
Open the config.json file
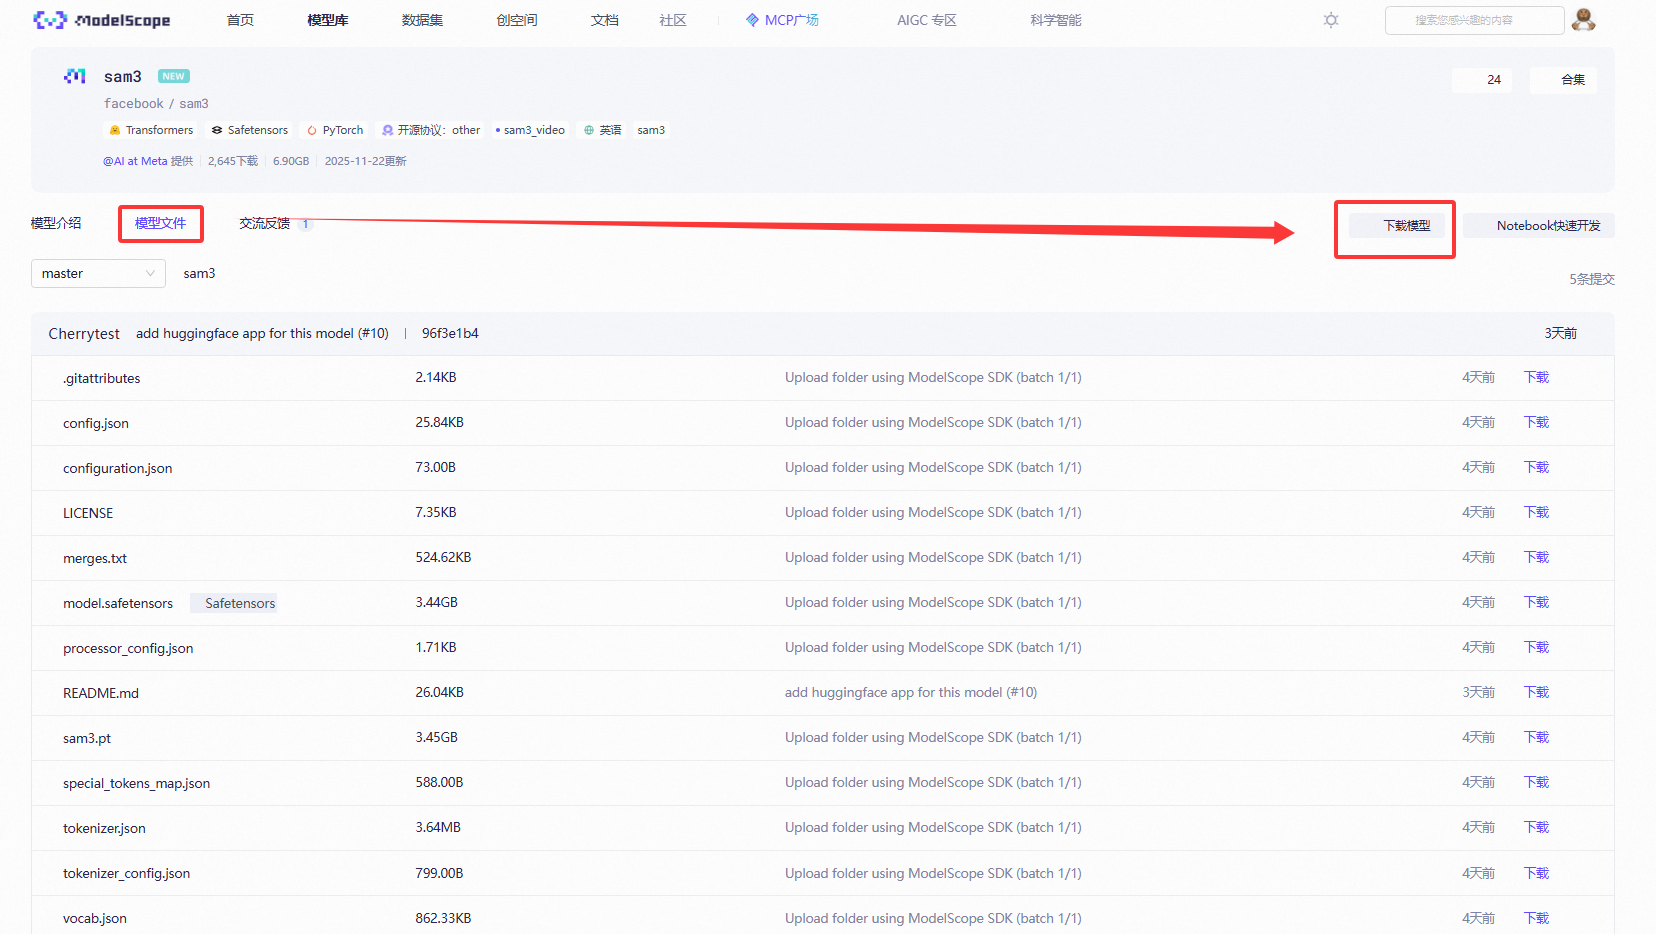(x=96, y=423)
